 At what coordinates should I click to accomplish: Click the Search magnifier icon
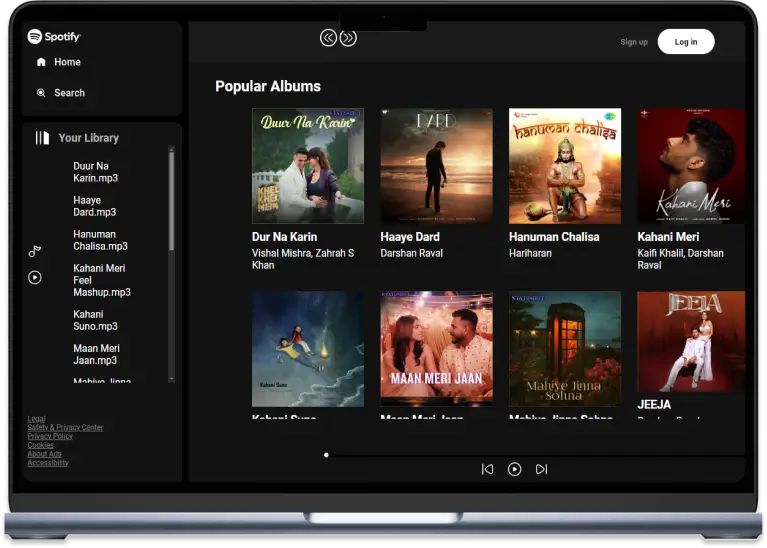(41, 93)
